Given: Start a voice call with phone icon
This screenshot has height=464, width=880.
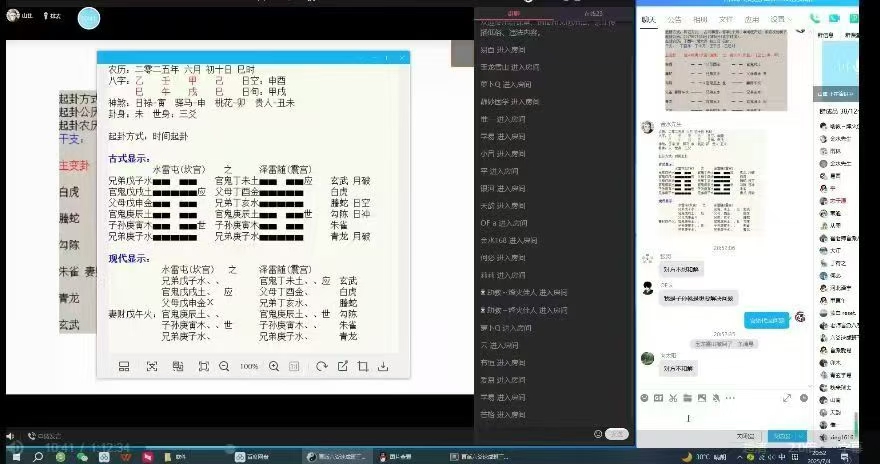Looking at the screenshot, I should 816,18.
